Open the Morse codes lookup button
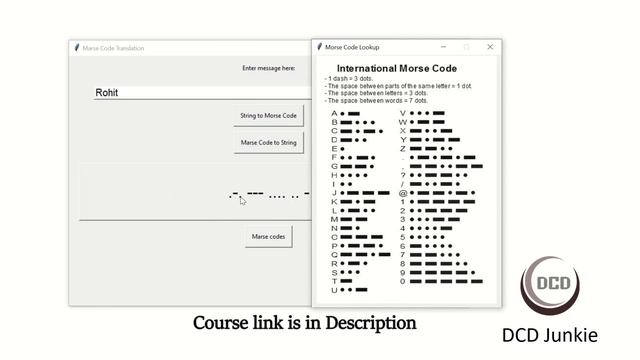Image resolution: width=640 pixels, height=360 pixels. point(269,237)
